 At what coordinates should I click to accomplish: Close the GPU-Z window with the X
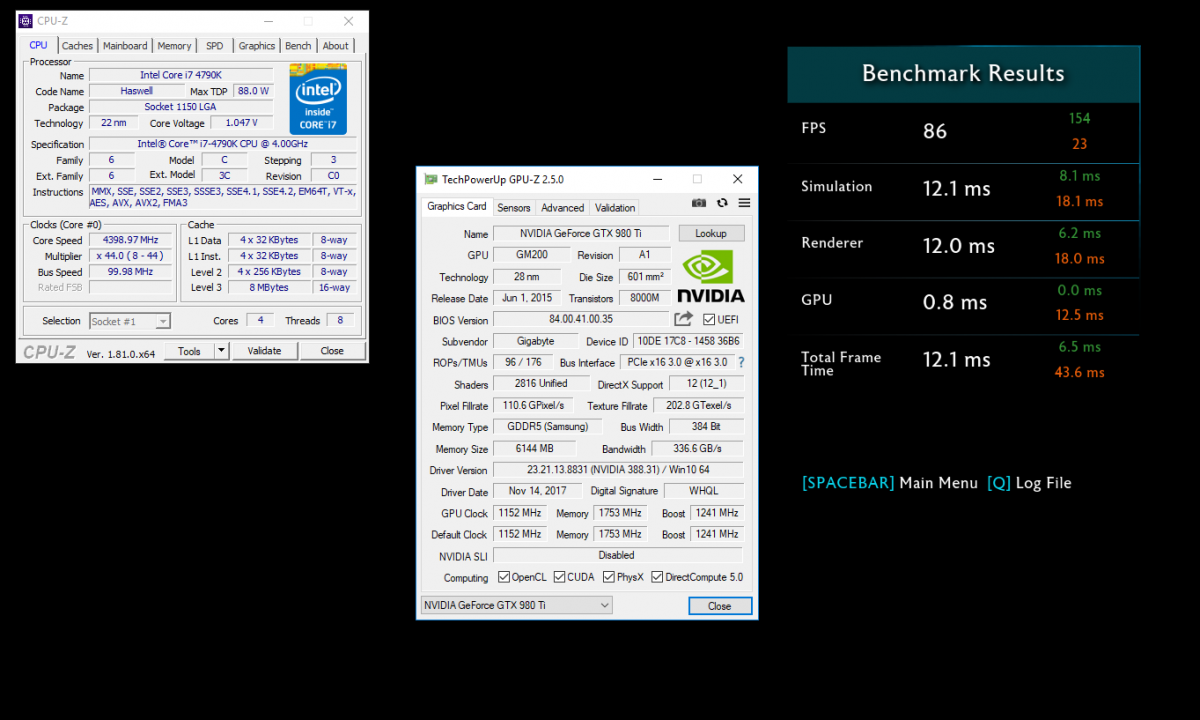coord(737,179)
